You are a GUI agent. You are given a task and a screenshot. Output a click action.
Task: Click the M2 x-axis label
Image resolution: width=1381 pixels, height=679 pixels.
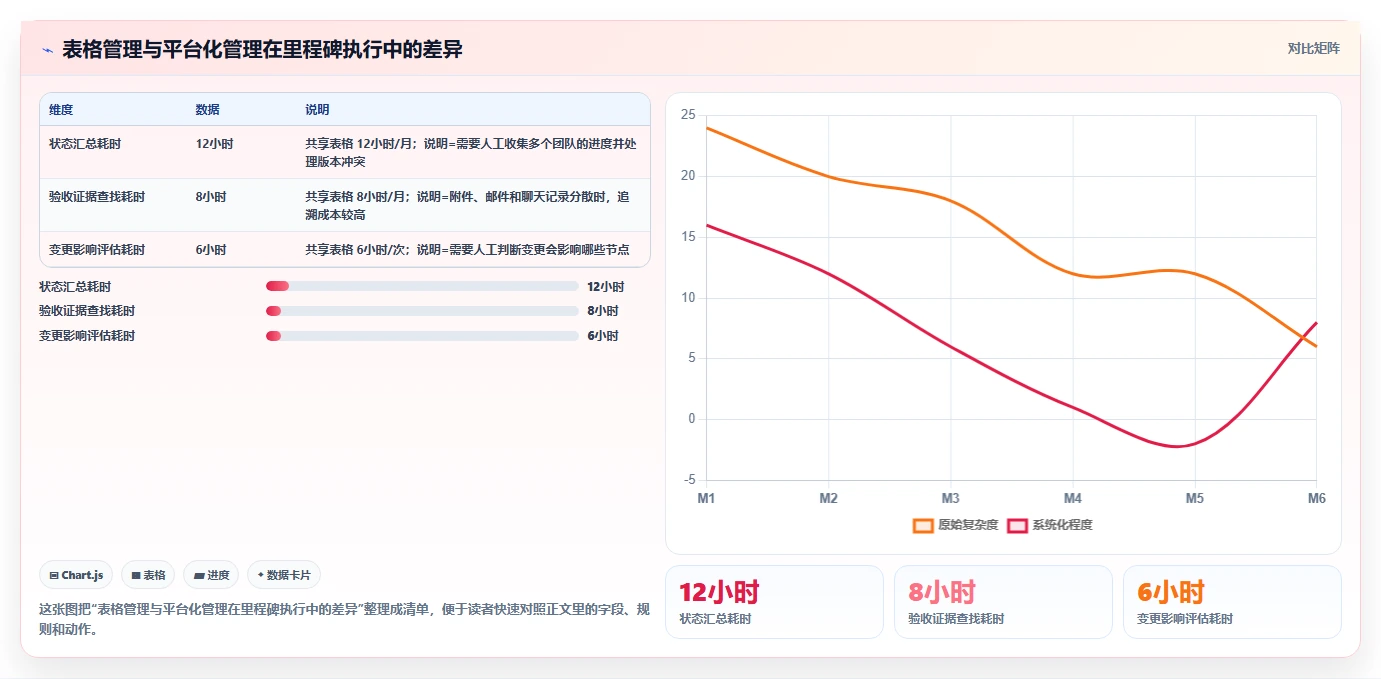pyautogui.click(x=828, y=498)
